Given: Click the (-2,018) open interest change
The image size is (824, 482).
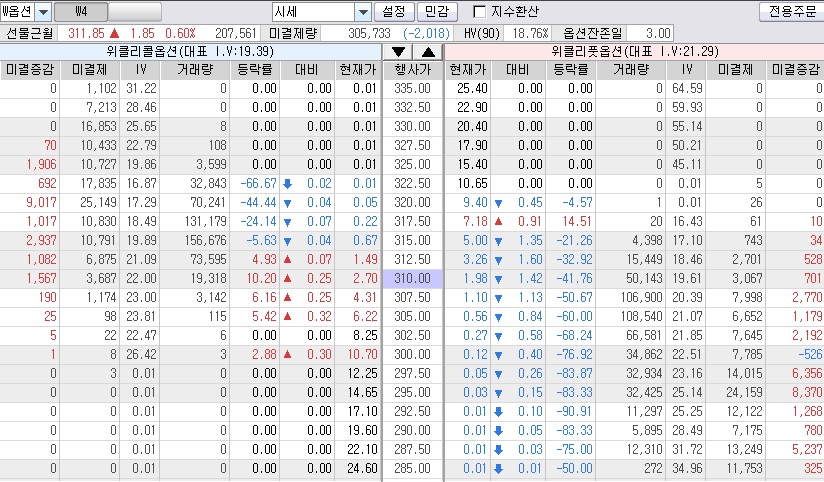Looking at the screenshot, I should [x=427, y=33].
